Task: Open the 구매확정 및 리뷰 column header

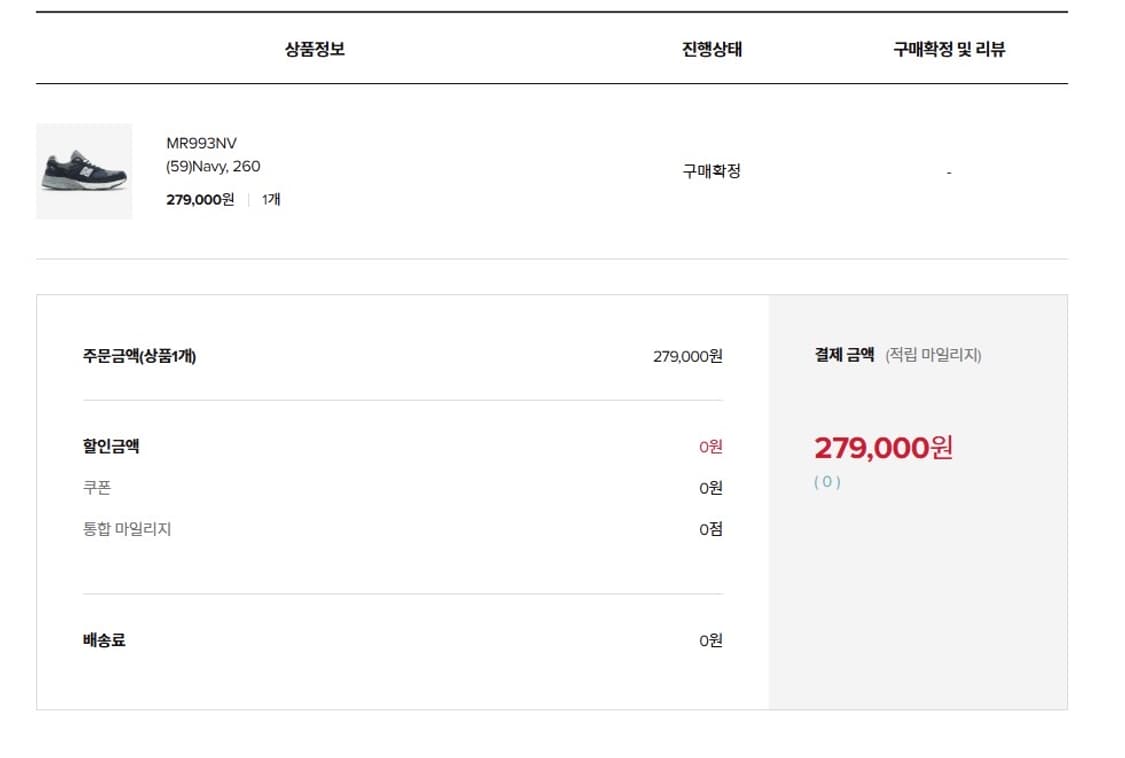Action: [x=946, y=49]
